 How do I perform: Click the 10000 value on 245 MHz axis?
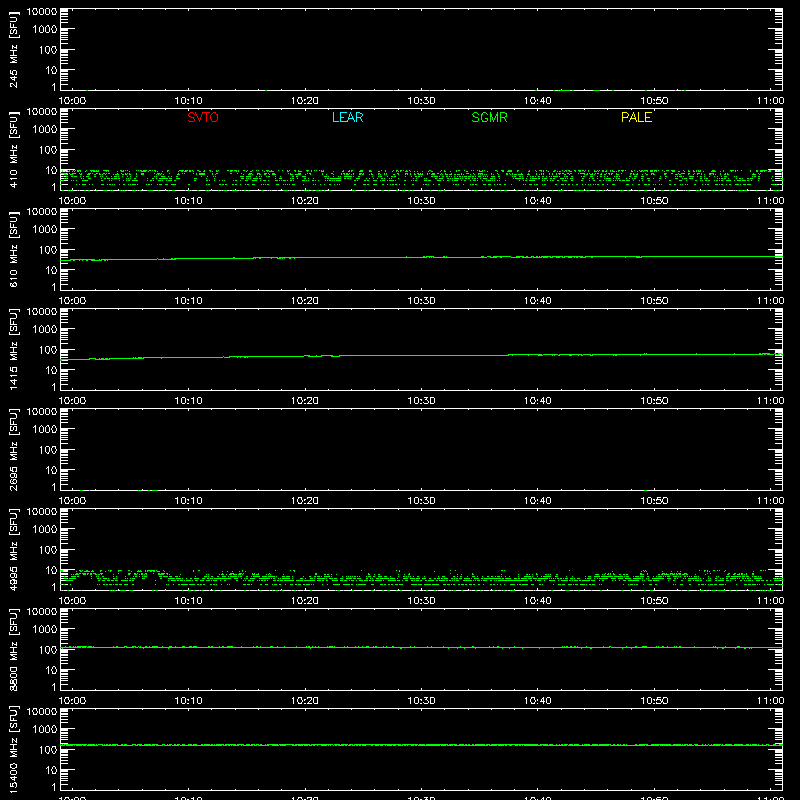coord(42,12)
